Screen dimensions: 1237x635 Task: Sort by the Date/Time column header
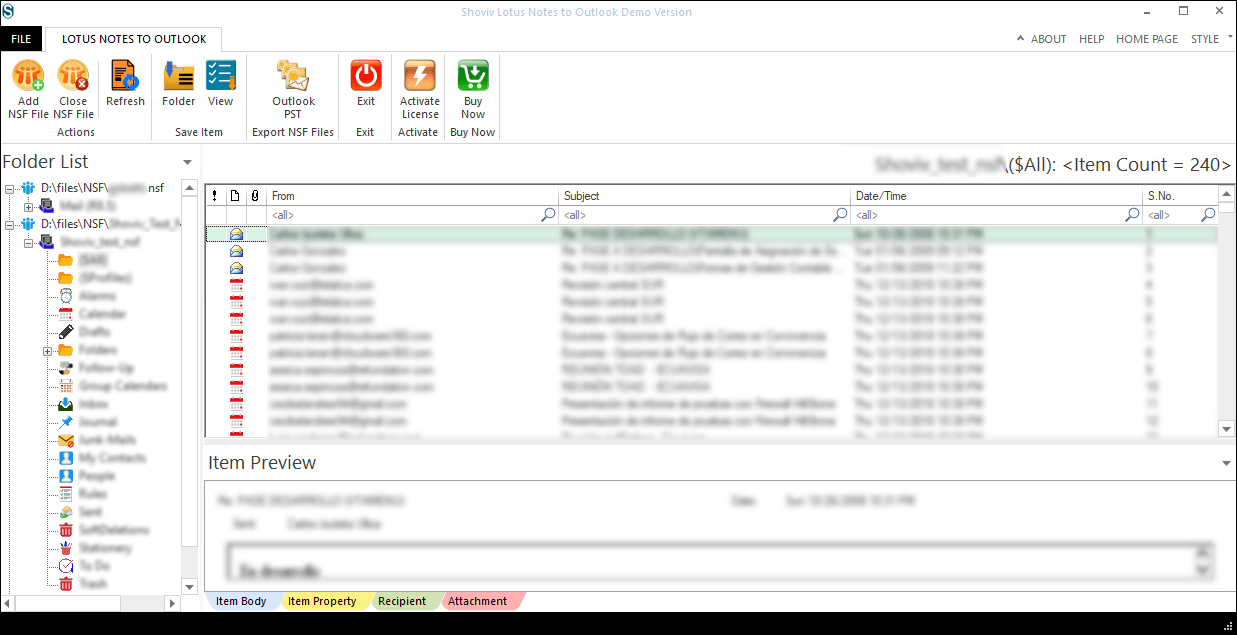pyautogui.click(x=997, y=196)
